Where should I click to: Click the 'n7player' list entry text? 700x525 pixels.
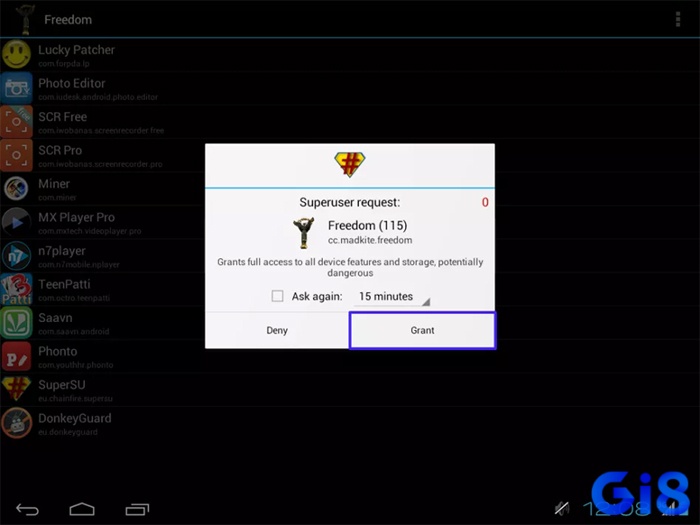tap(62, 251)
